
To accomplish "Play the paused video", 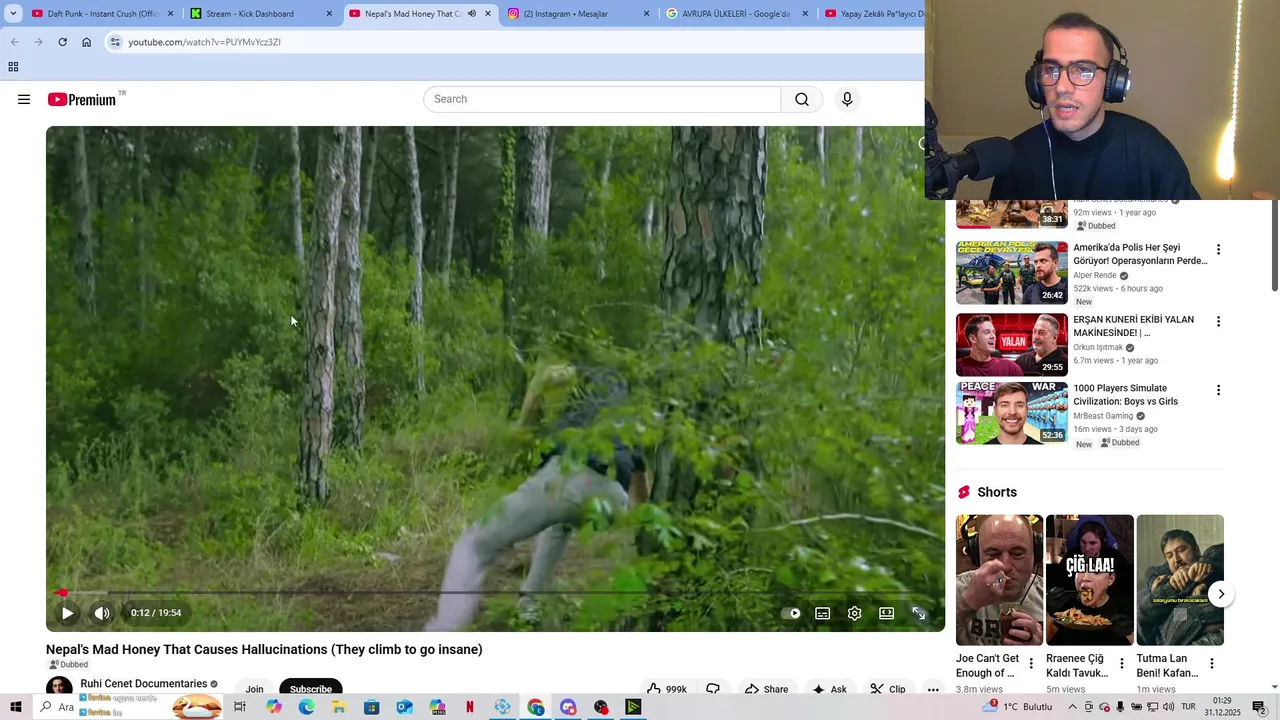I will click(67, 613).
